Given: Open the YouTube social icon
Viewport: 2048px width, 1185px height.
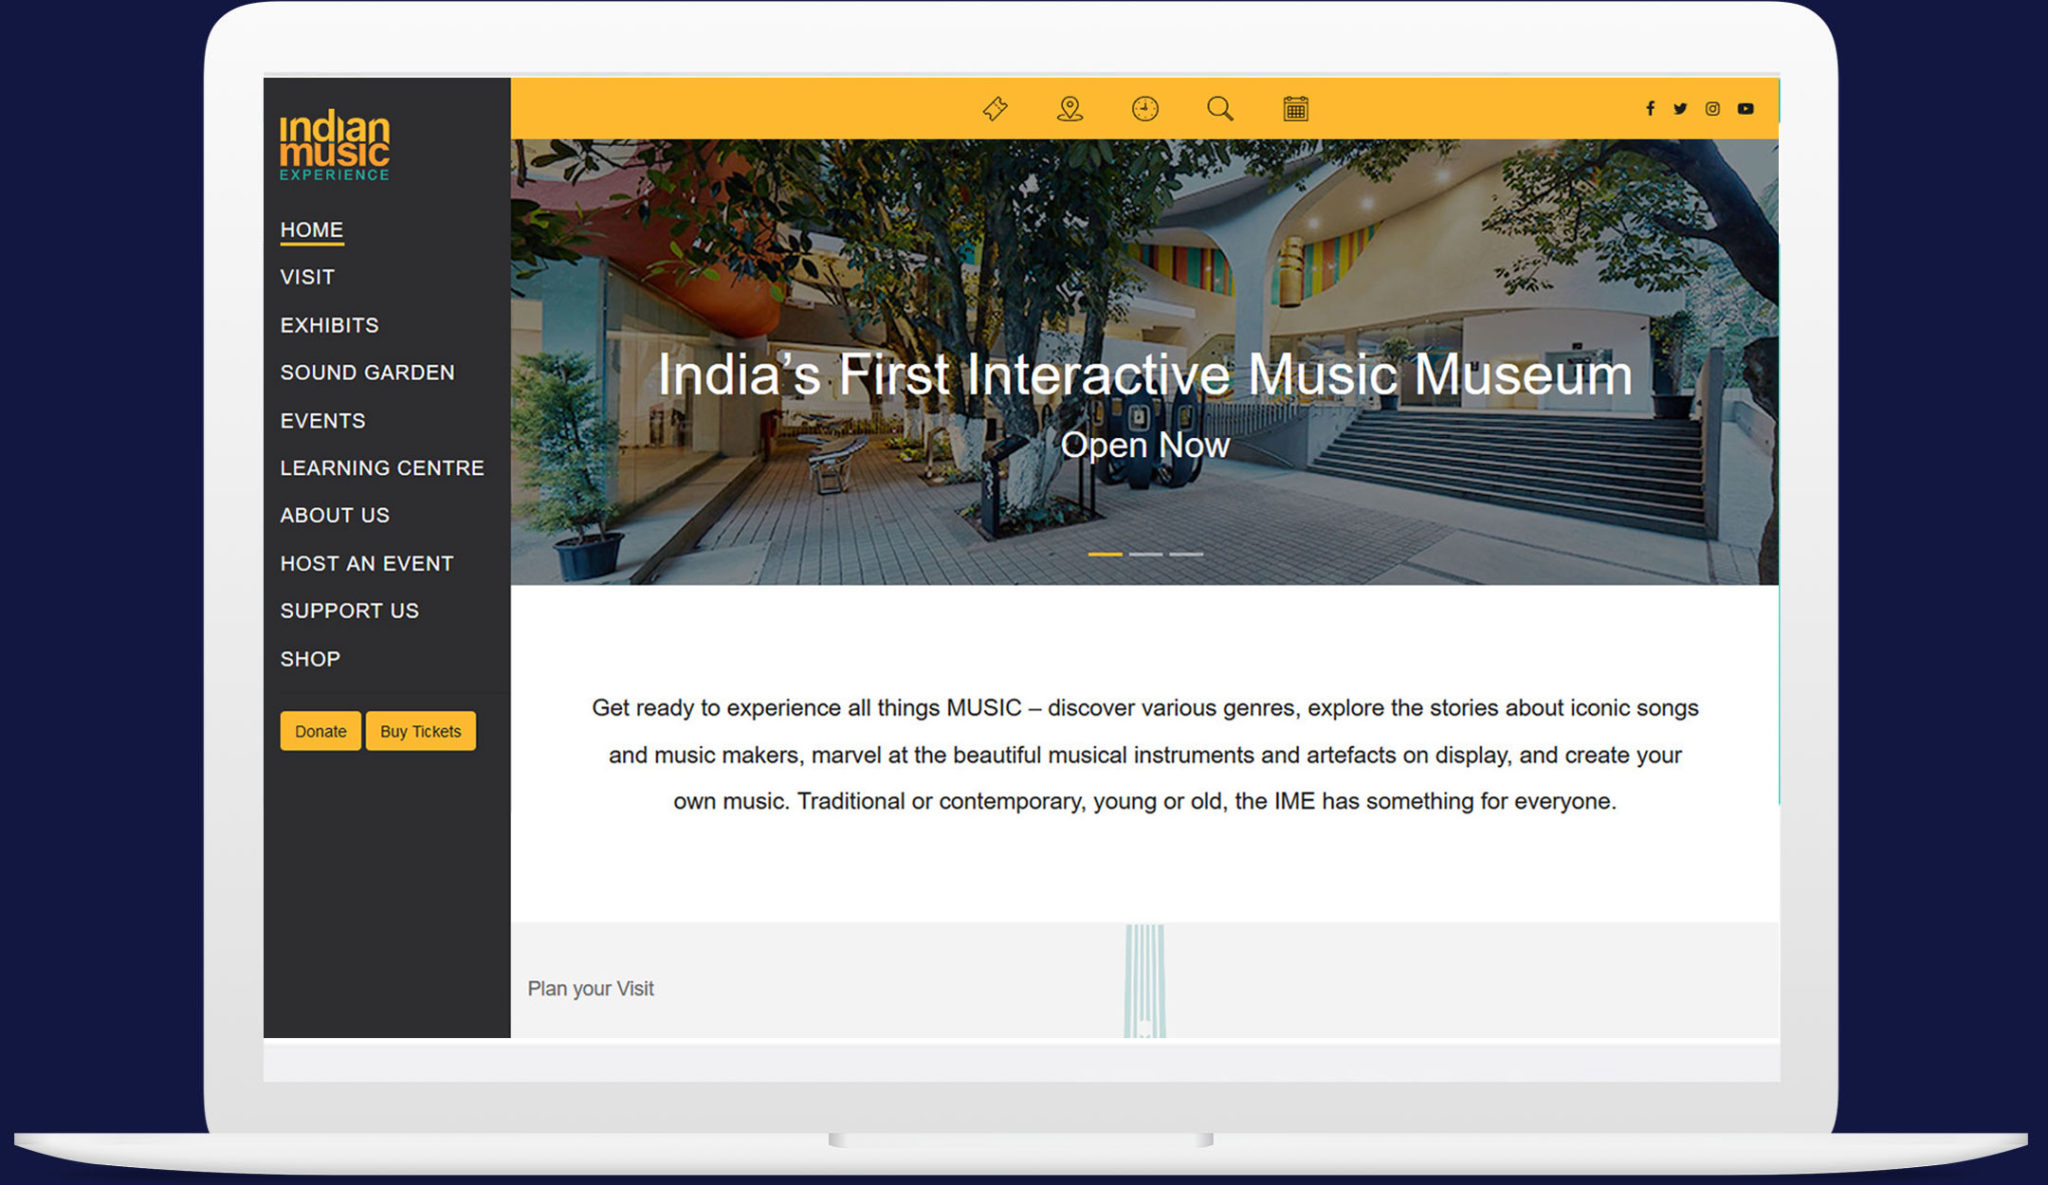Looking at the screenshot, I should tap(1745, 108).
